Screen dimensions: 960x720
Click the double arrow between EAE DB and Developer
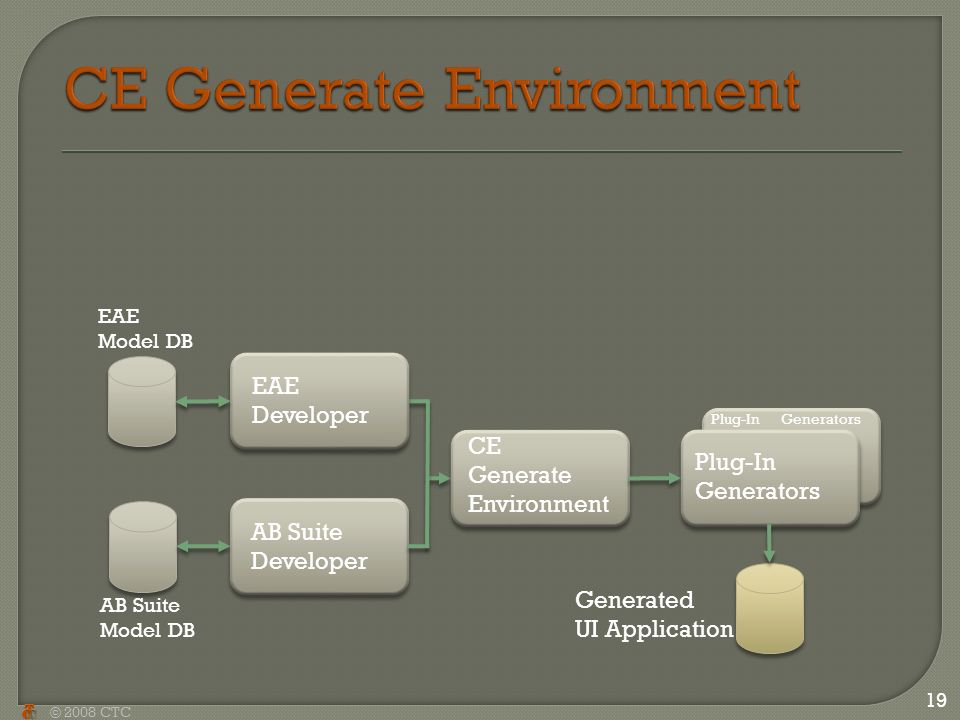pos(203,402)
